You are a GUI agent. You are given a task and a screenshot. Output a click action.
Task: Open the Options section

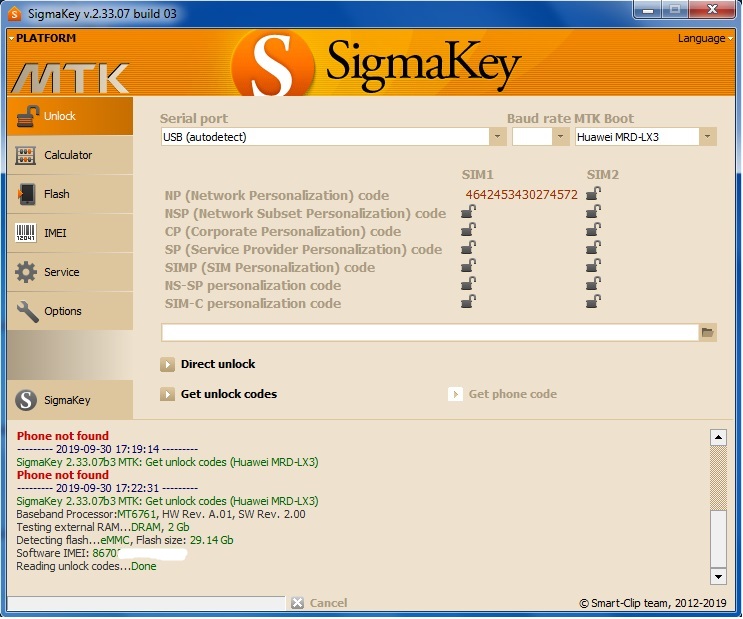click(70, 311)
